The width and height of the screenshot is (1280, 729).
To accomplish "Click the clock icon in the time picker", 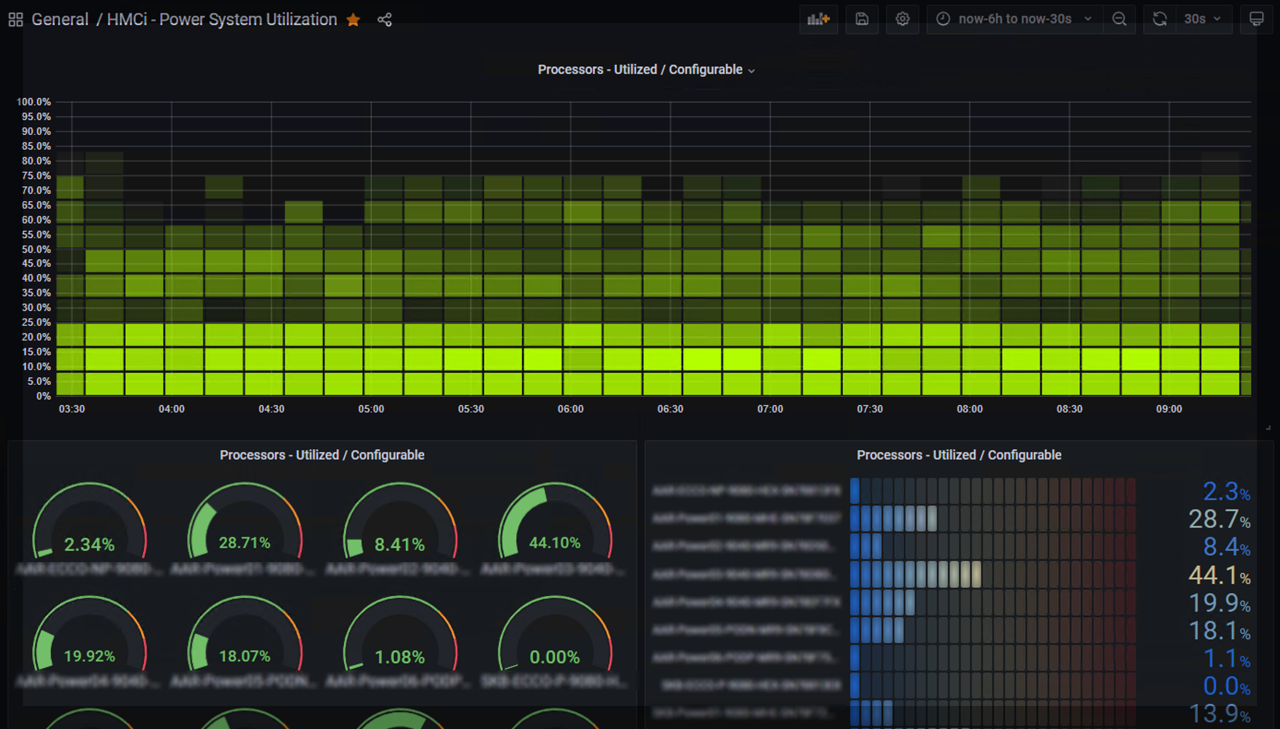I will 941,19.
